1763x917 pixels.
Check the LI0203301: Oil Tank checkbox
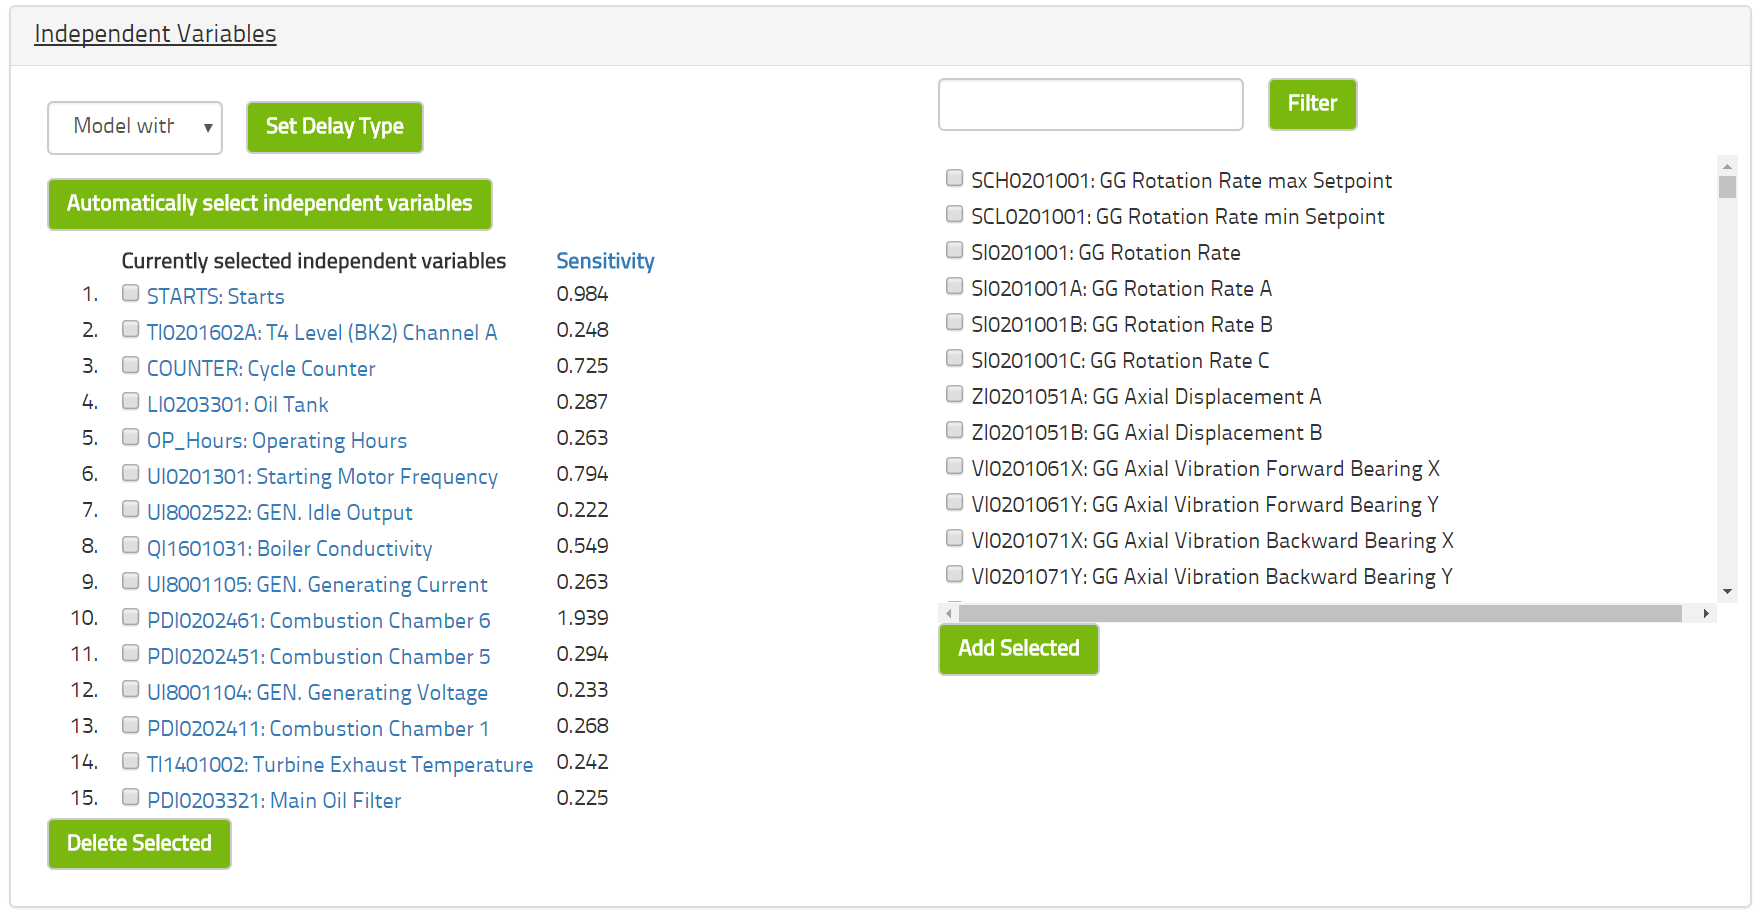[130, 401]
